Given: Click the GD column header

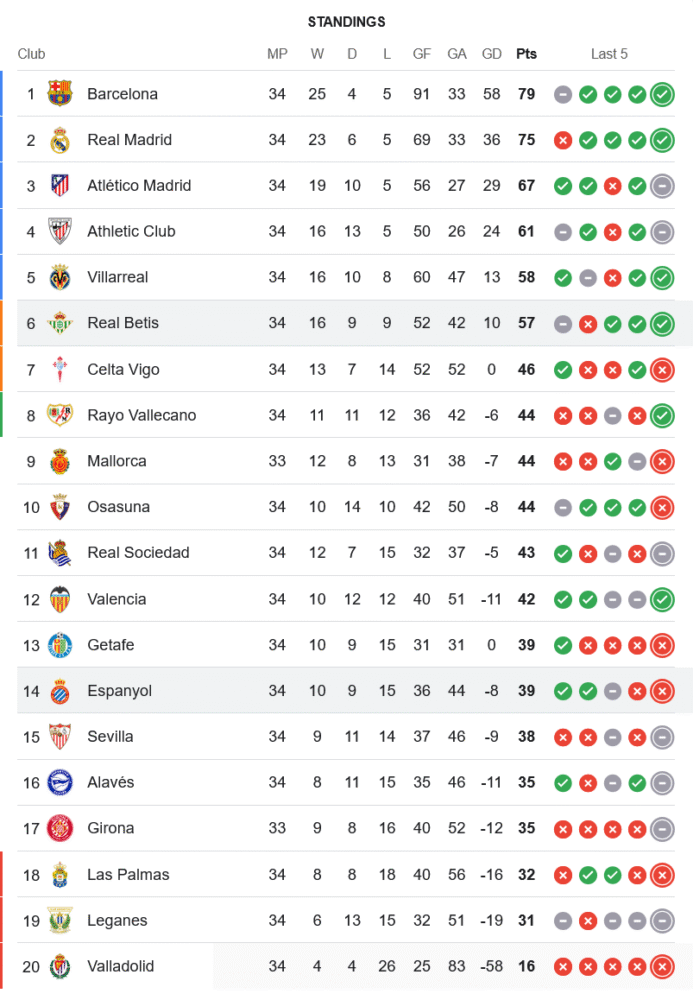Looking at the screenshot, I should coord(492,54).
